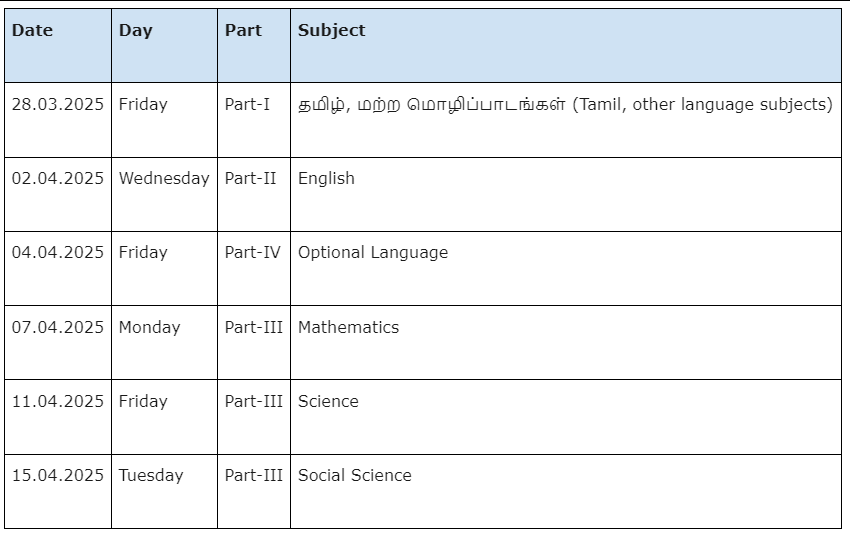
Task: Click the Date column header
Action: point(58,46)
